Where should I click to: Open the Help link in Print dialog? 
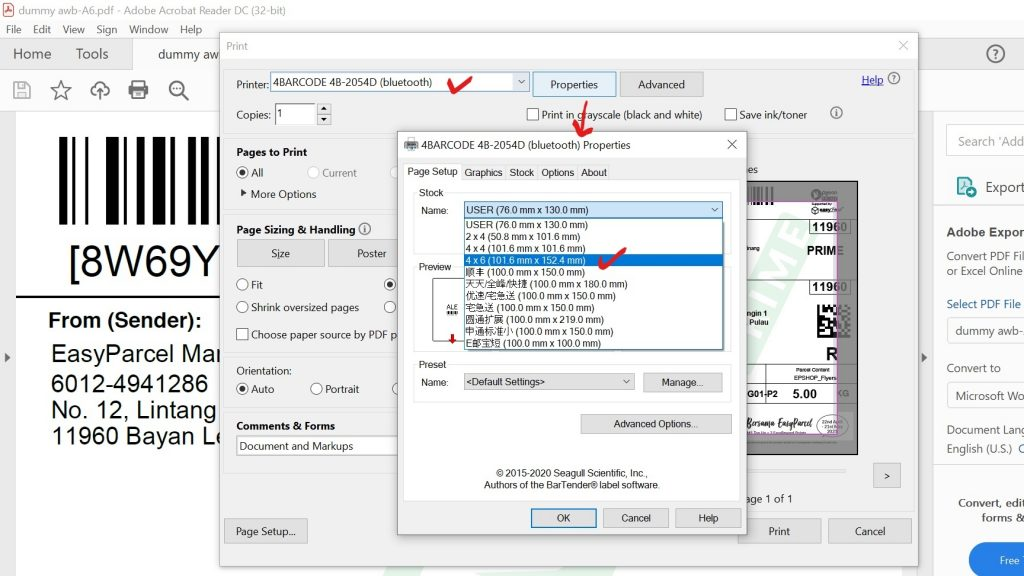(x=872, y=80)
